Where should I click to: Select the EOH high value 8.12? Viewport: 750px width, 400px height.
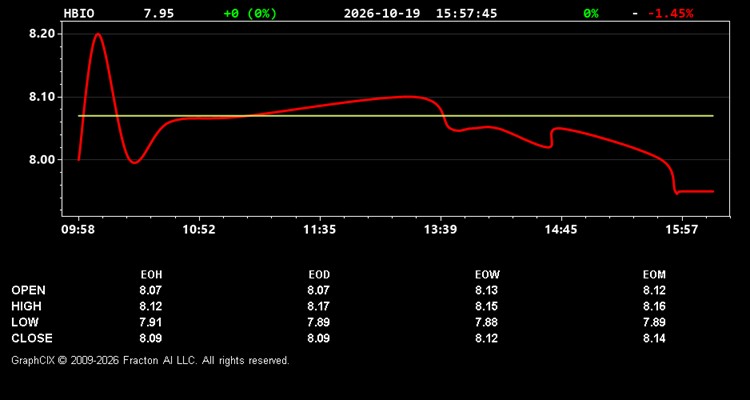[151, 306]
